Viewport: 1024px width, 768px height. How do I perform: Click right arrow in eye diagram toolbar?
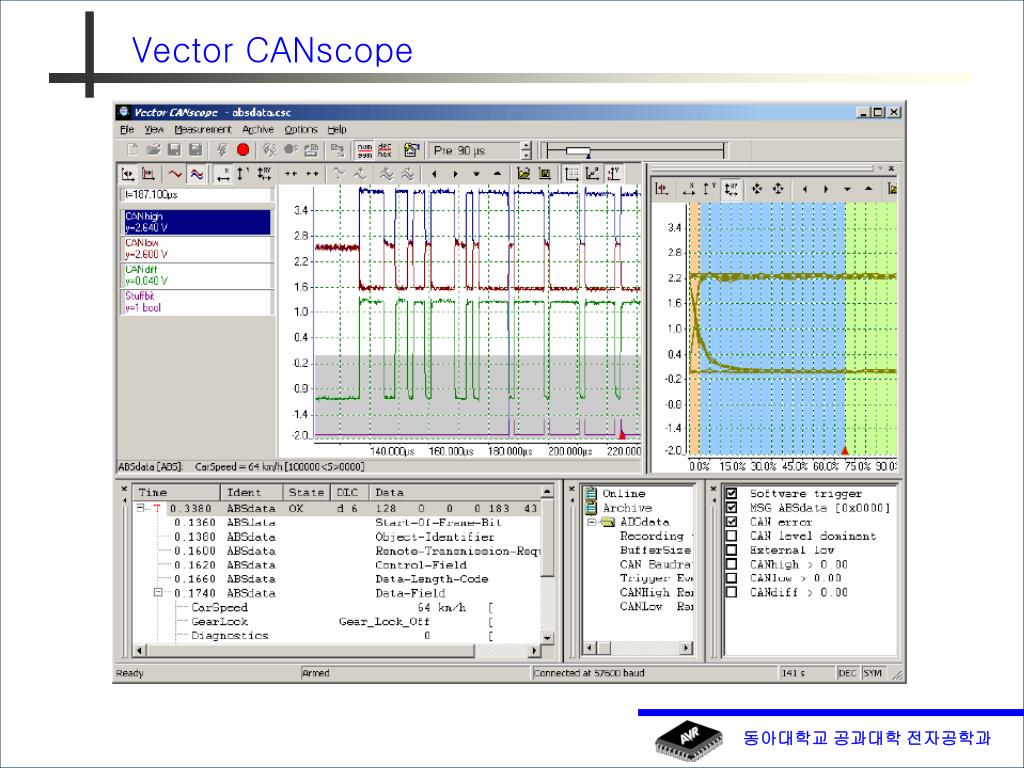click(x=825, y=189)
